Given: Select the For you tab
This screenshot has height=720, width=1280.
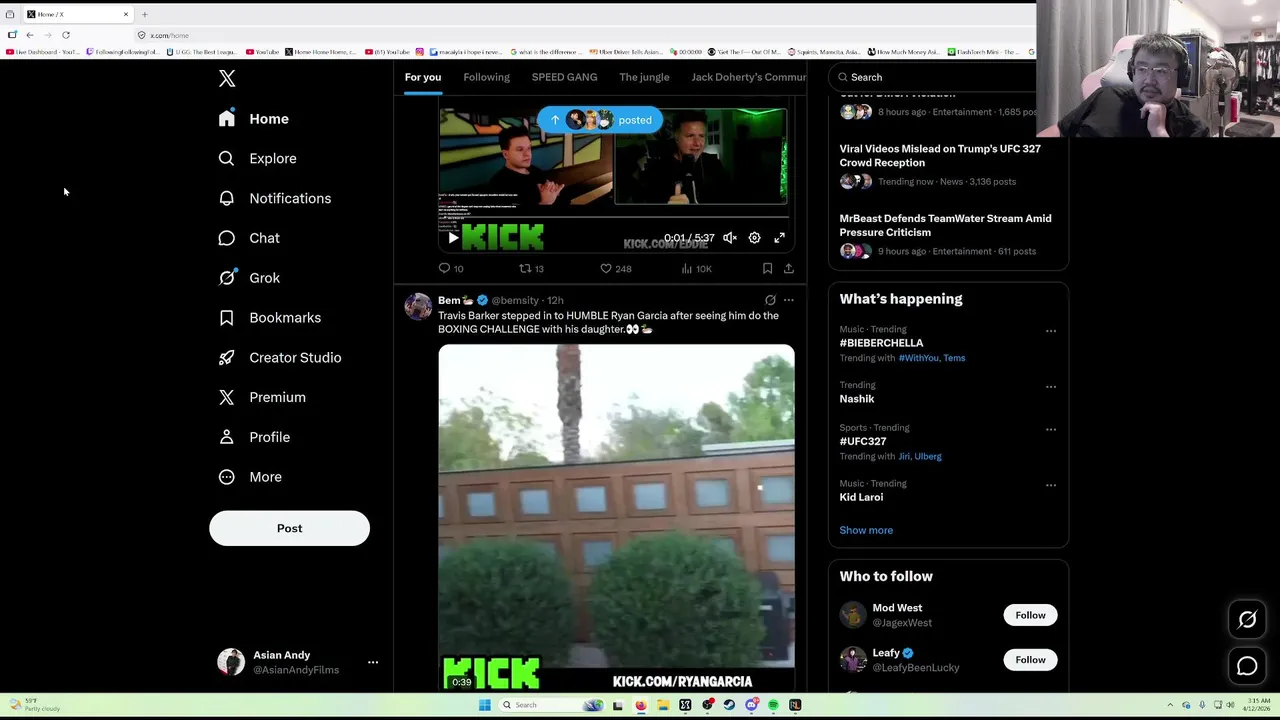Looking at the screenshot, I should 423,77.
